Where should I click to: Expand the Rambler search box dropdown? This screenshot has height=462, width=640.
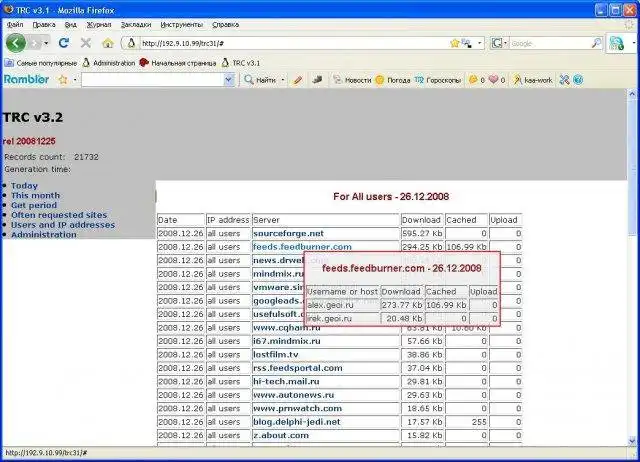coord(229,80)
